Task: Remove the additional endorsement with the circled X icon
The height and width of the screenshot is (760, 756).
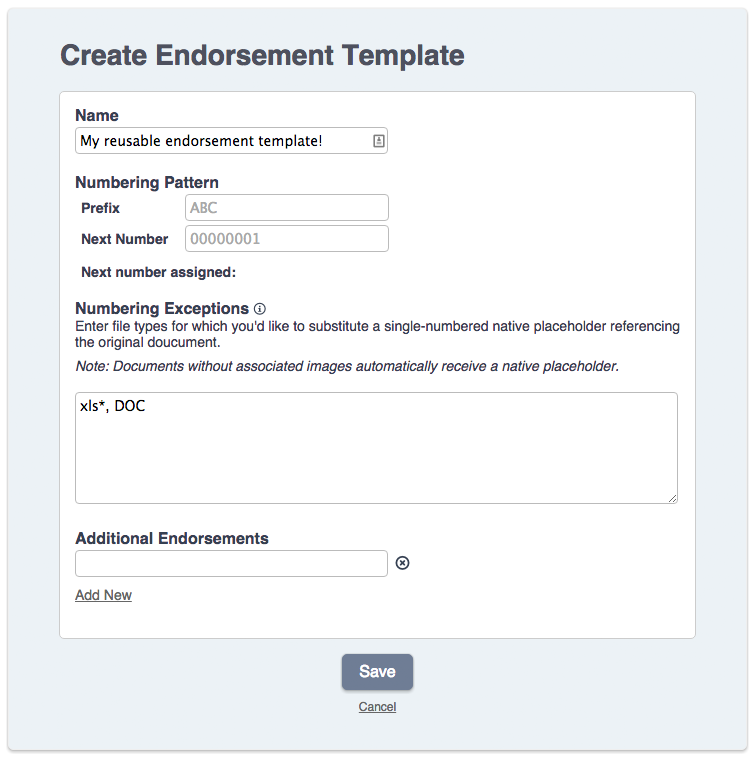Action: (x=402, y=563)
